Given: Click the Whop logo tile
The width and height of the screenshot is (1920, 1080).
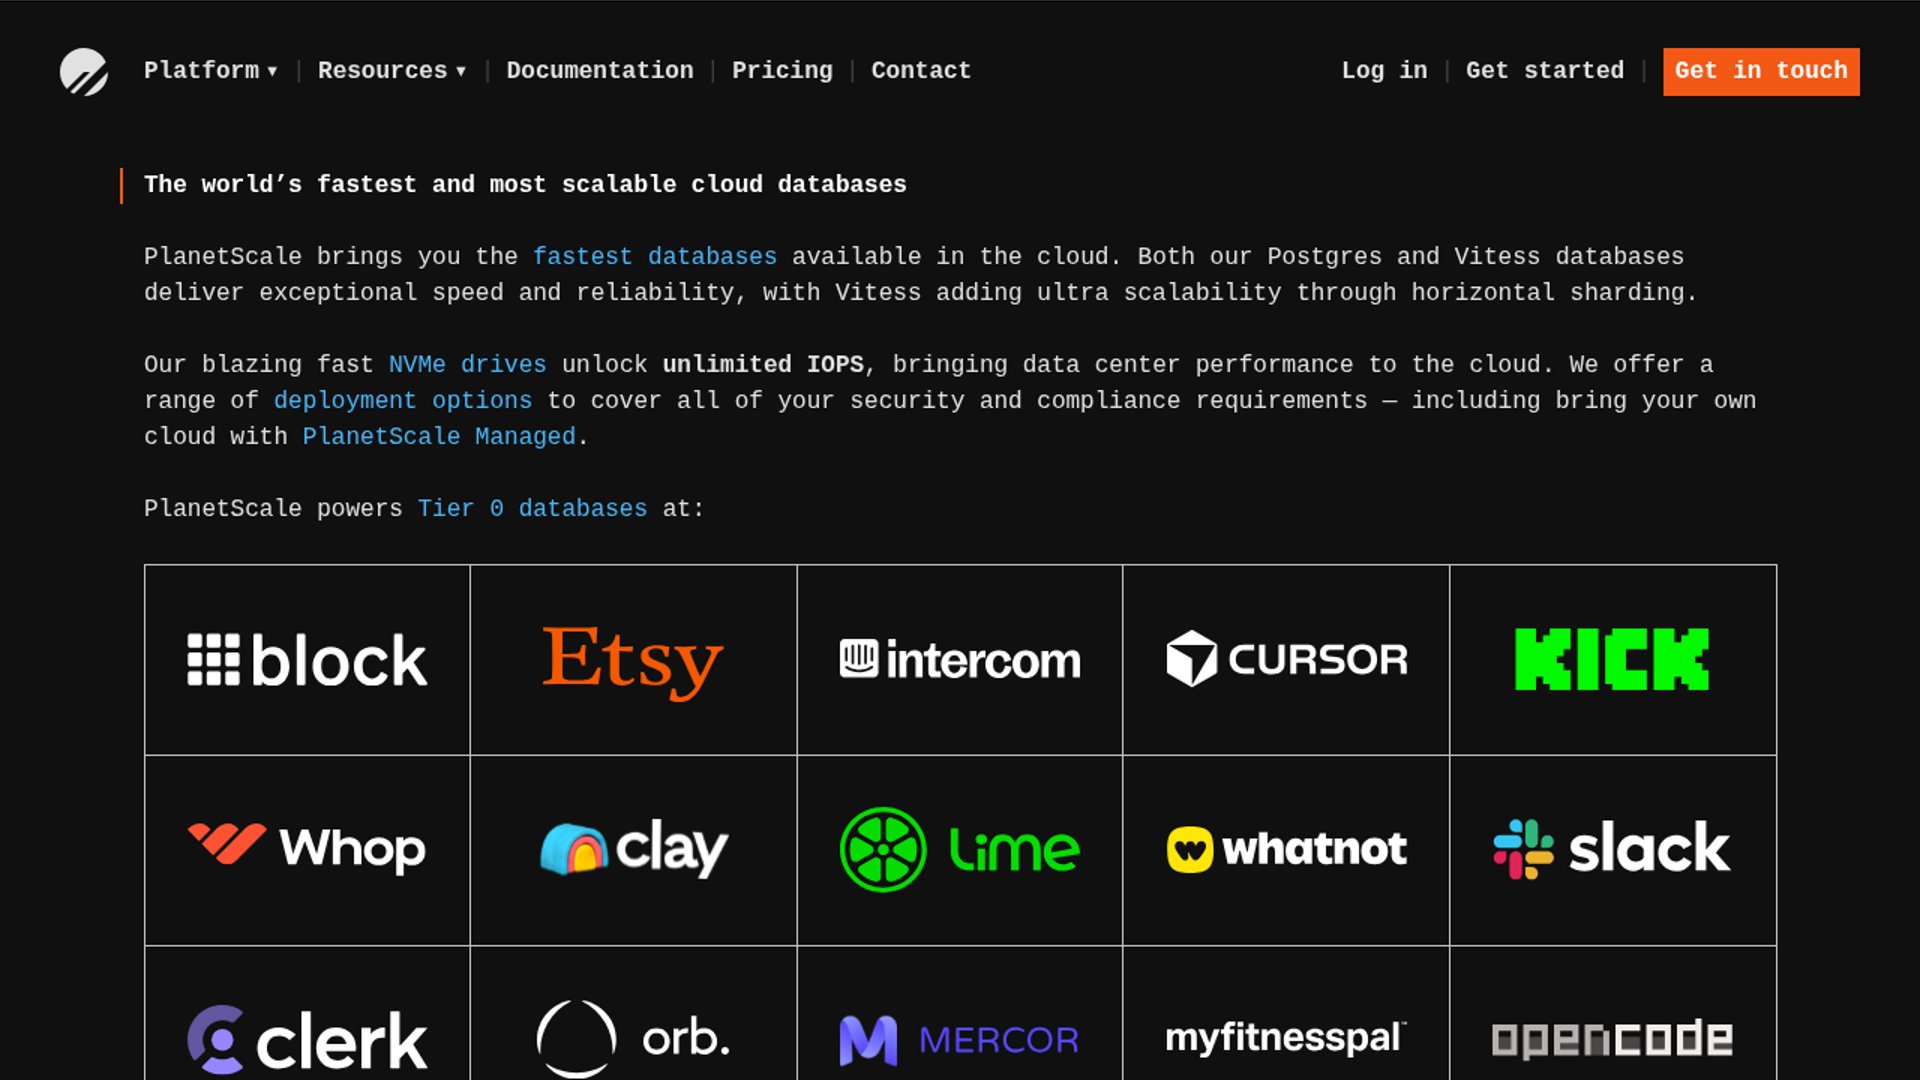Looking at the screenshot, I should coord(307,850).
